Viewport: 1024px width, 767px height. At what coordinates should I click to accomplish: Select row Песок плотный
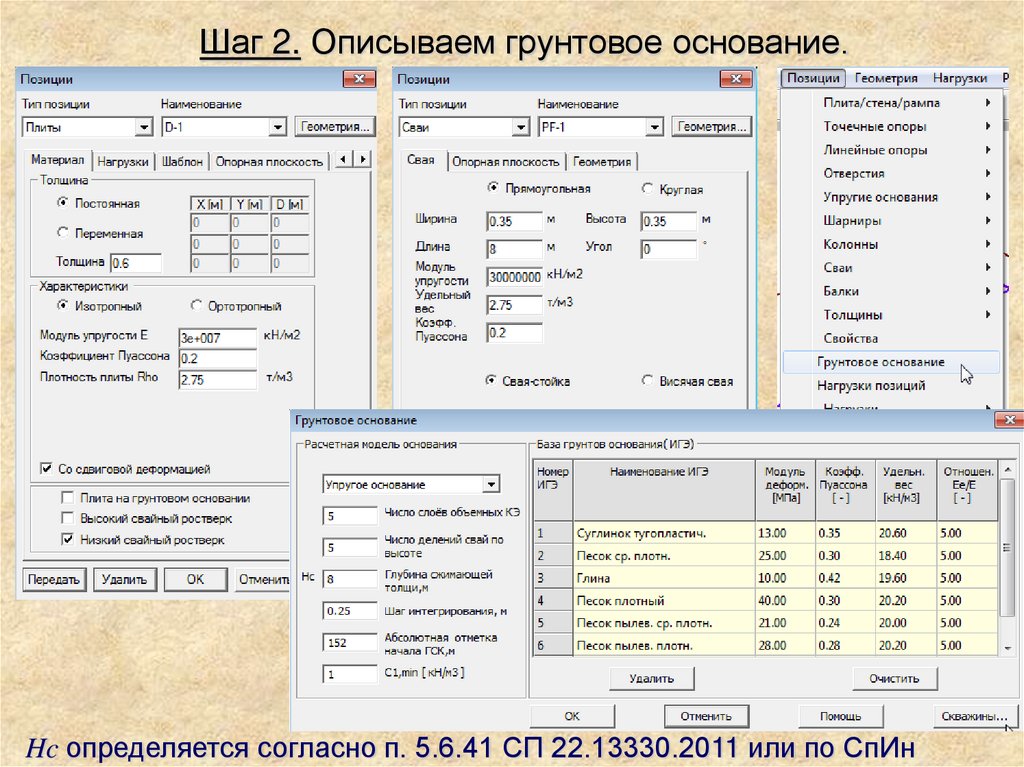(765, 600)
